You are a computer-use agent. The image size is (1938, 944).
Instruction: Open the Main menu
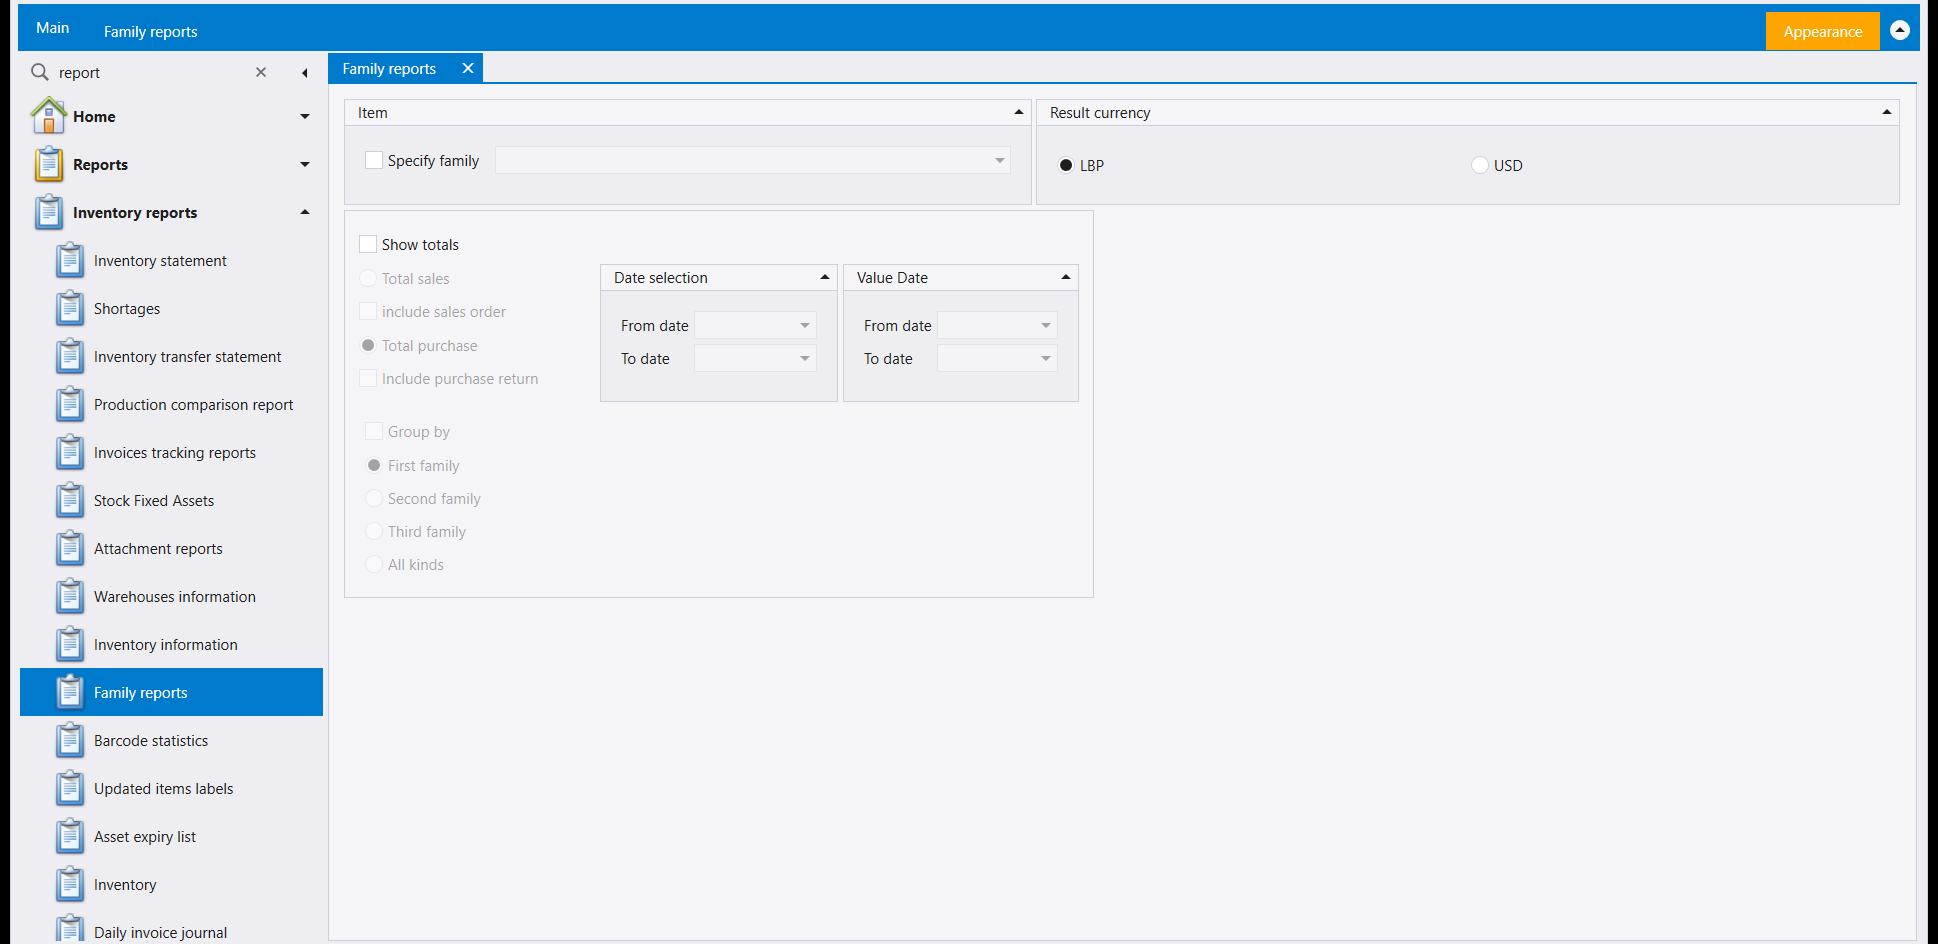[53, 28]
